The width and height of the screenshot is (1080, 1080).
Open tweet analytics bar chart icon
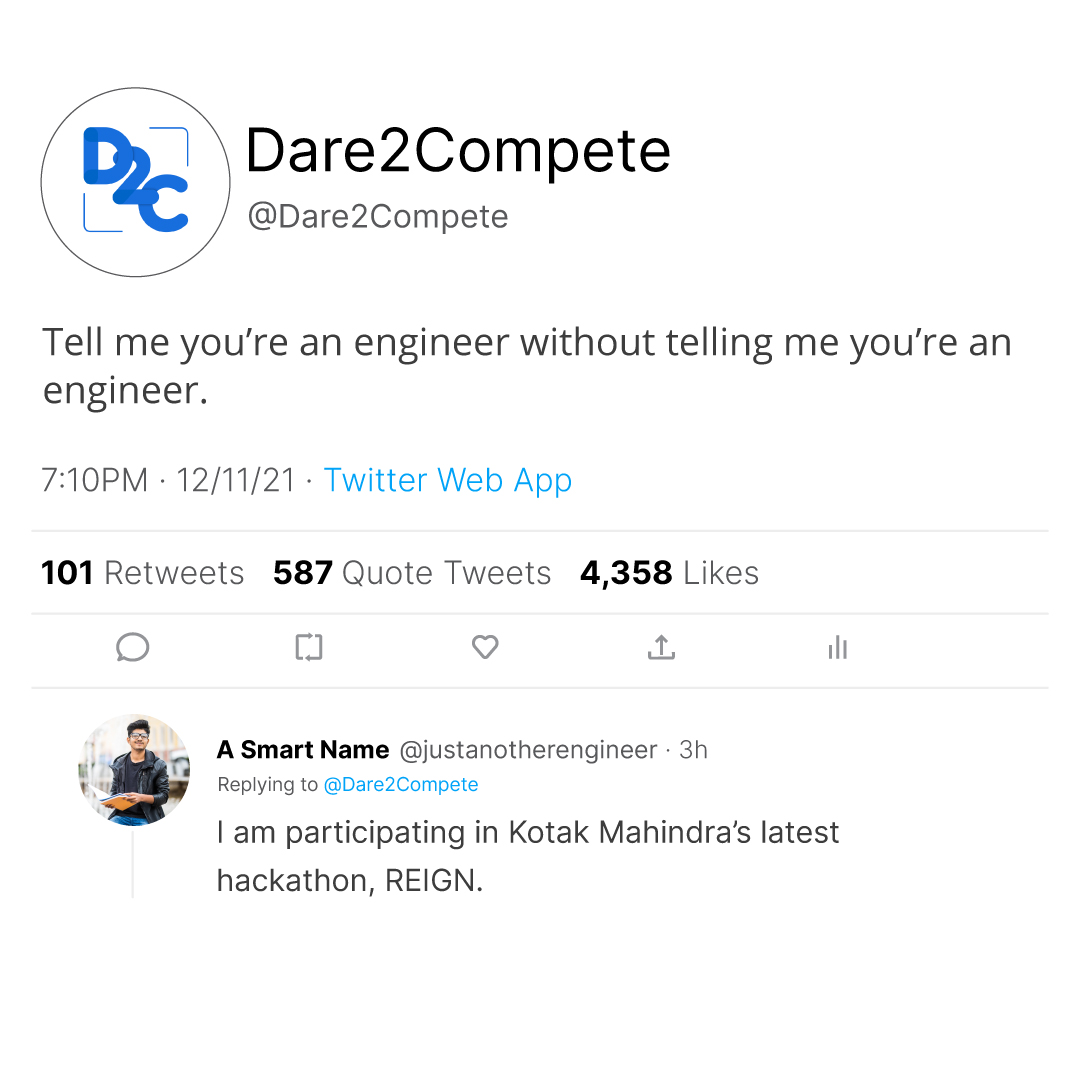tap(838, 648)
